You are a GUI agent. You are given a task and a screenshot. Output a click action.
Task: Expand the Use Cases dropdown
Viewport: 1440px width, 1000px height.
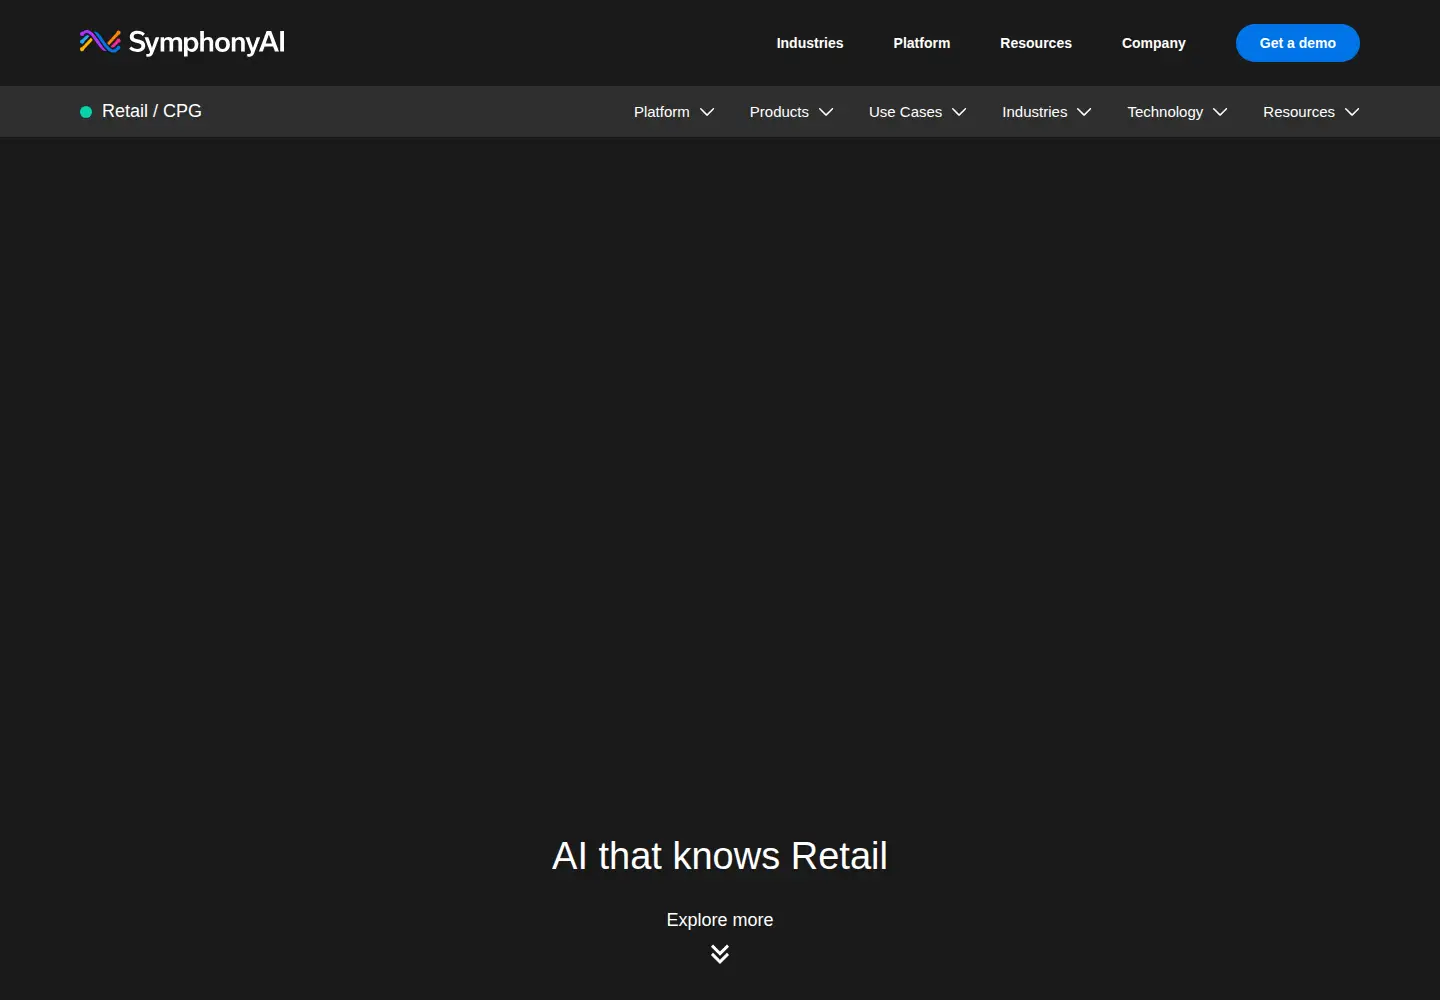tap(917, 112)
